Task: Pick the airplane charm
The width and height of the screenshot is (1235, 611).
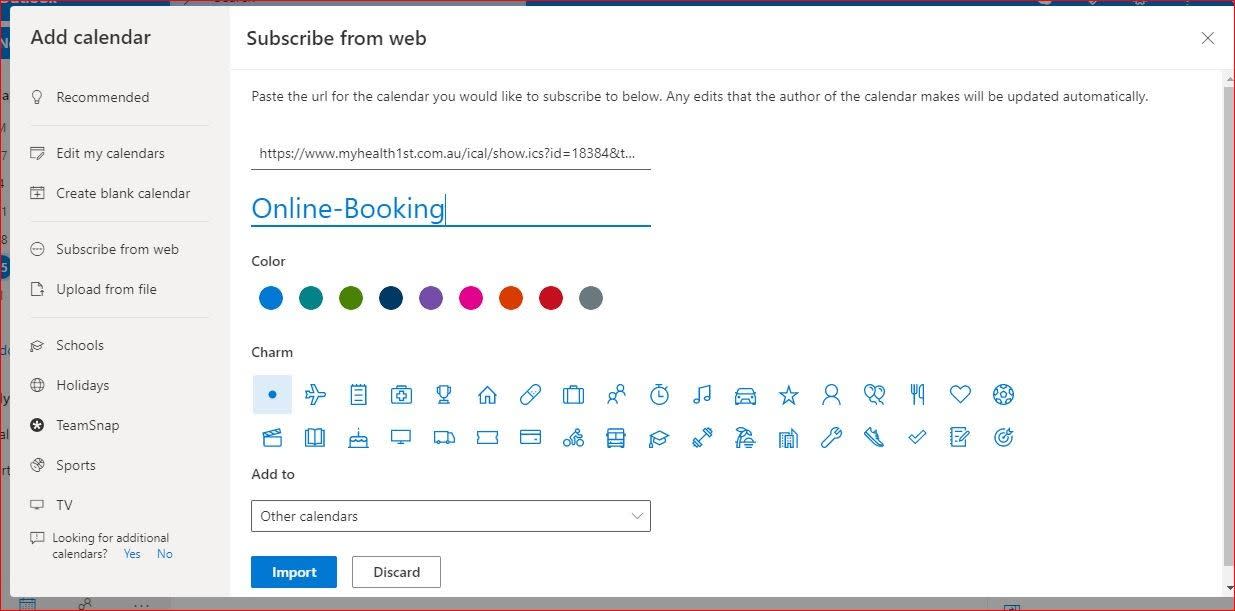Action: click(x=315, y=395)
